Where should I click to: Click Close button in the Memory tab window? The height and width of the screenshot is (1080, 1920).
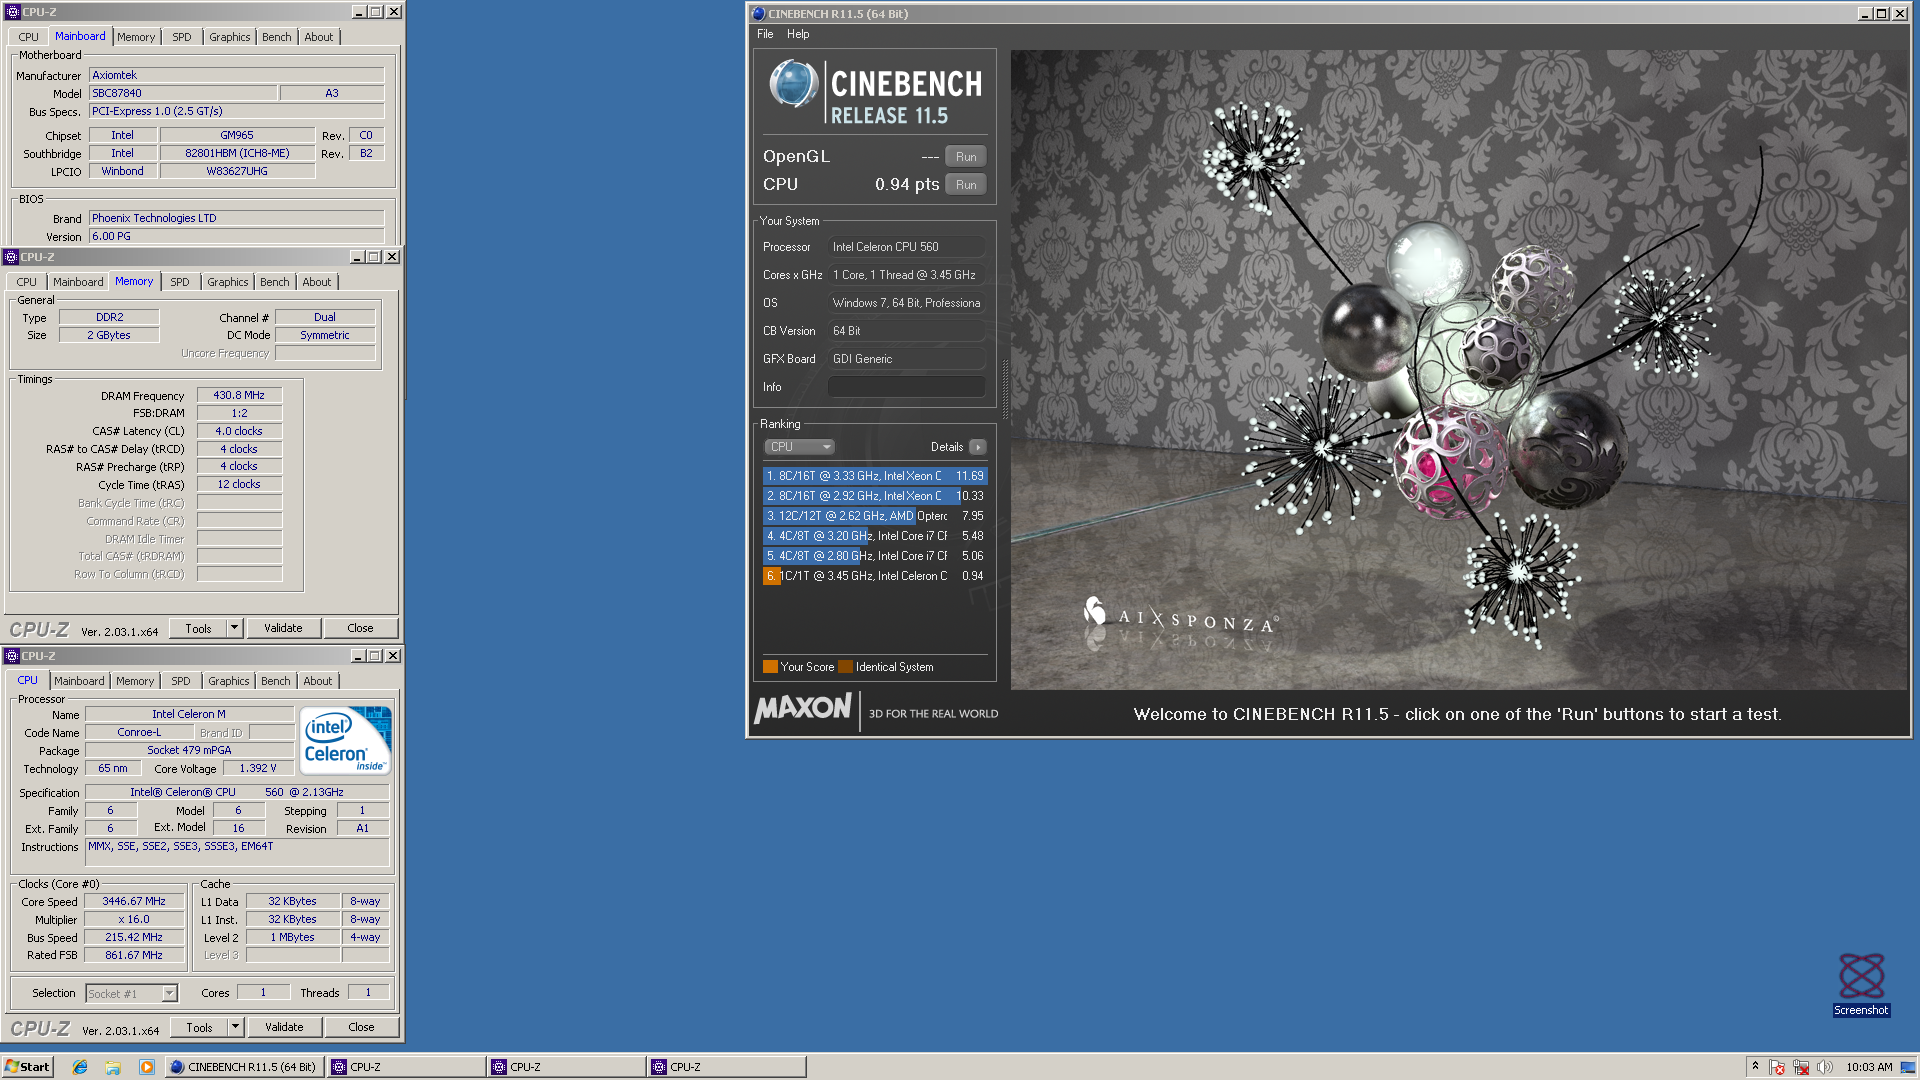pos(360,628)
